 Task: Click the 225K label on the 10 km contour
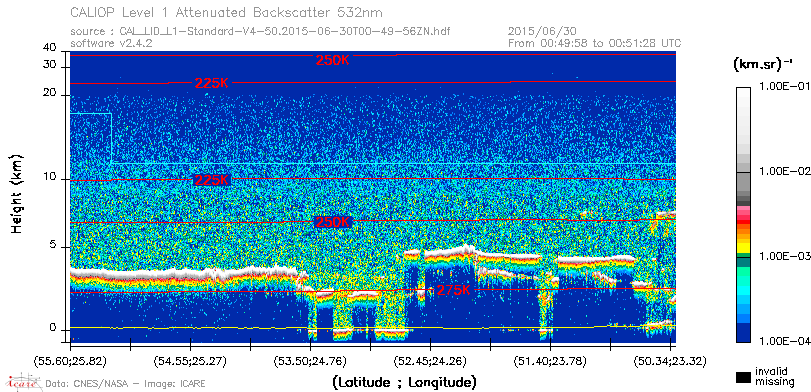click(211, 180)
